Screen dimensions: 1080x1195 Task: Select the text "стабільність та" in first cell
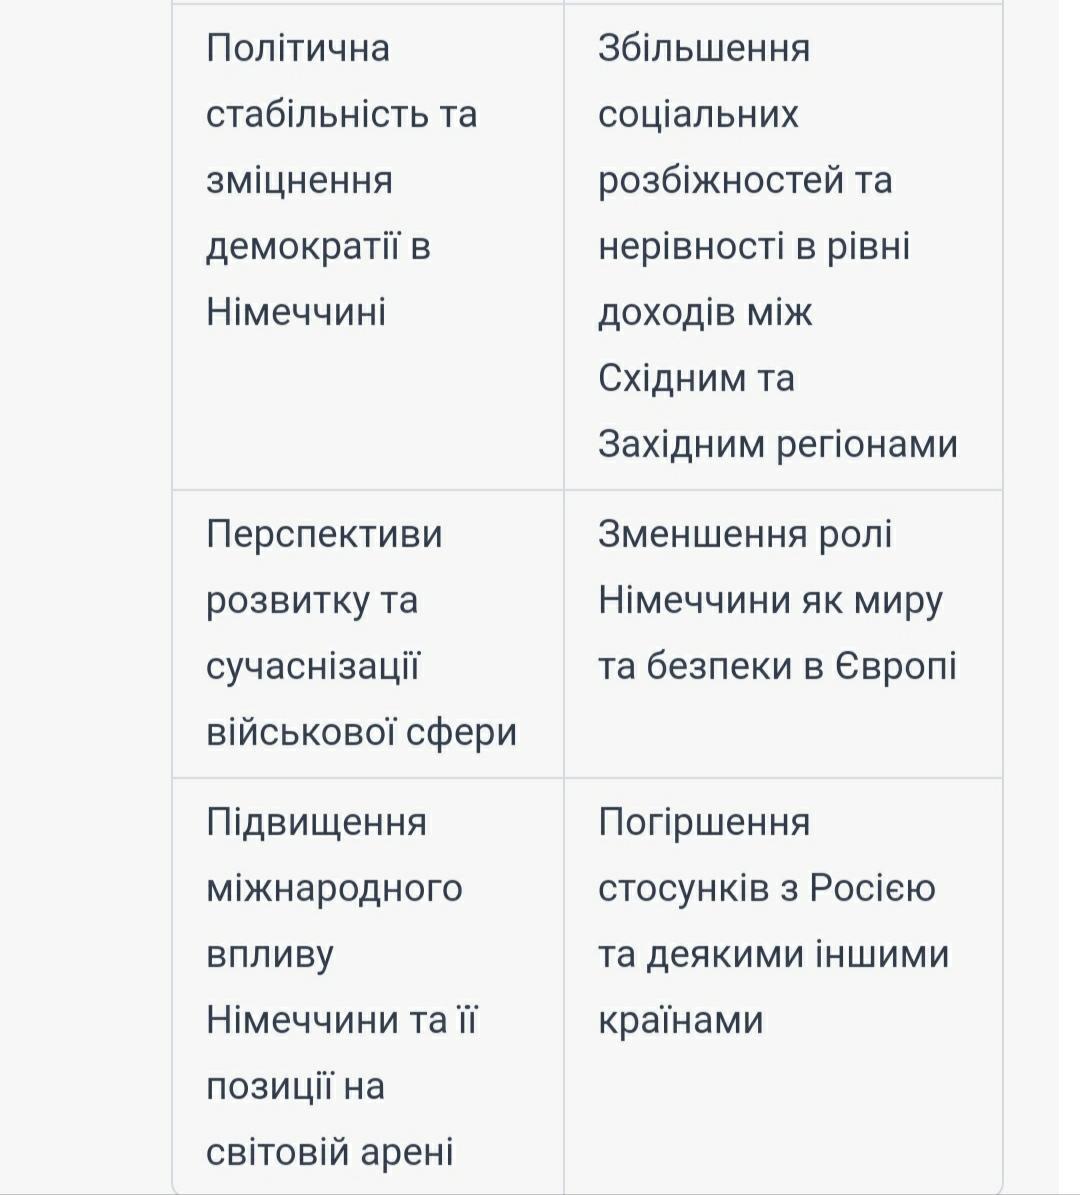click(x=341, y=114)
